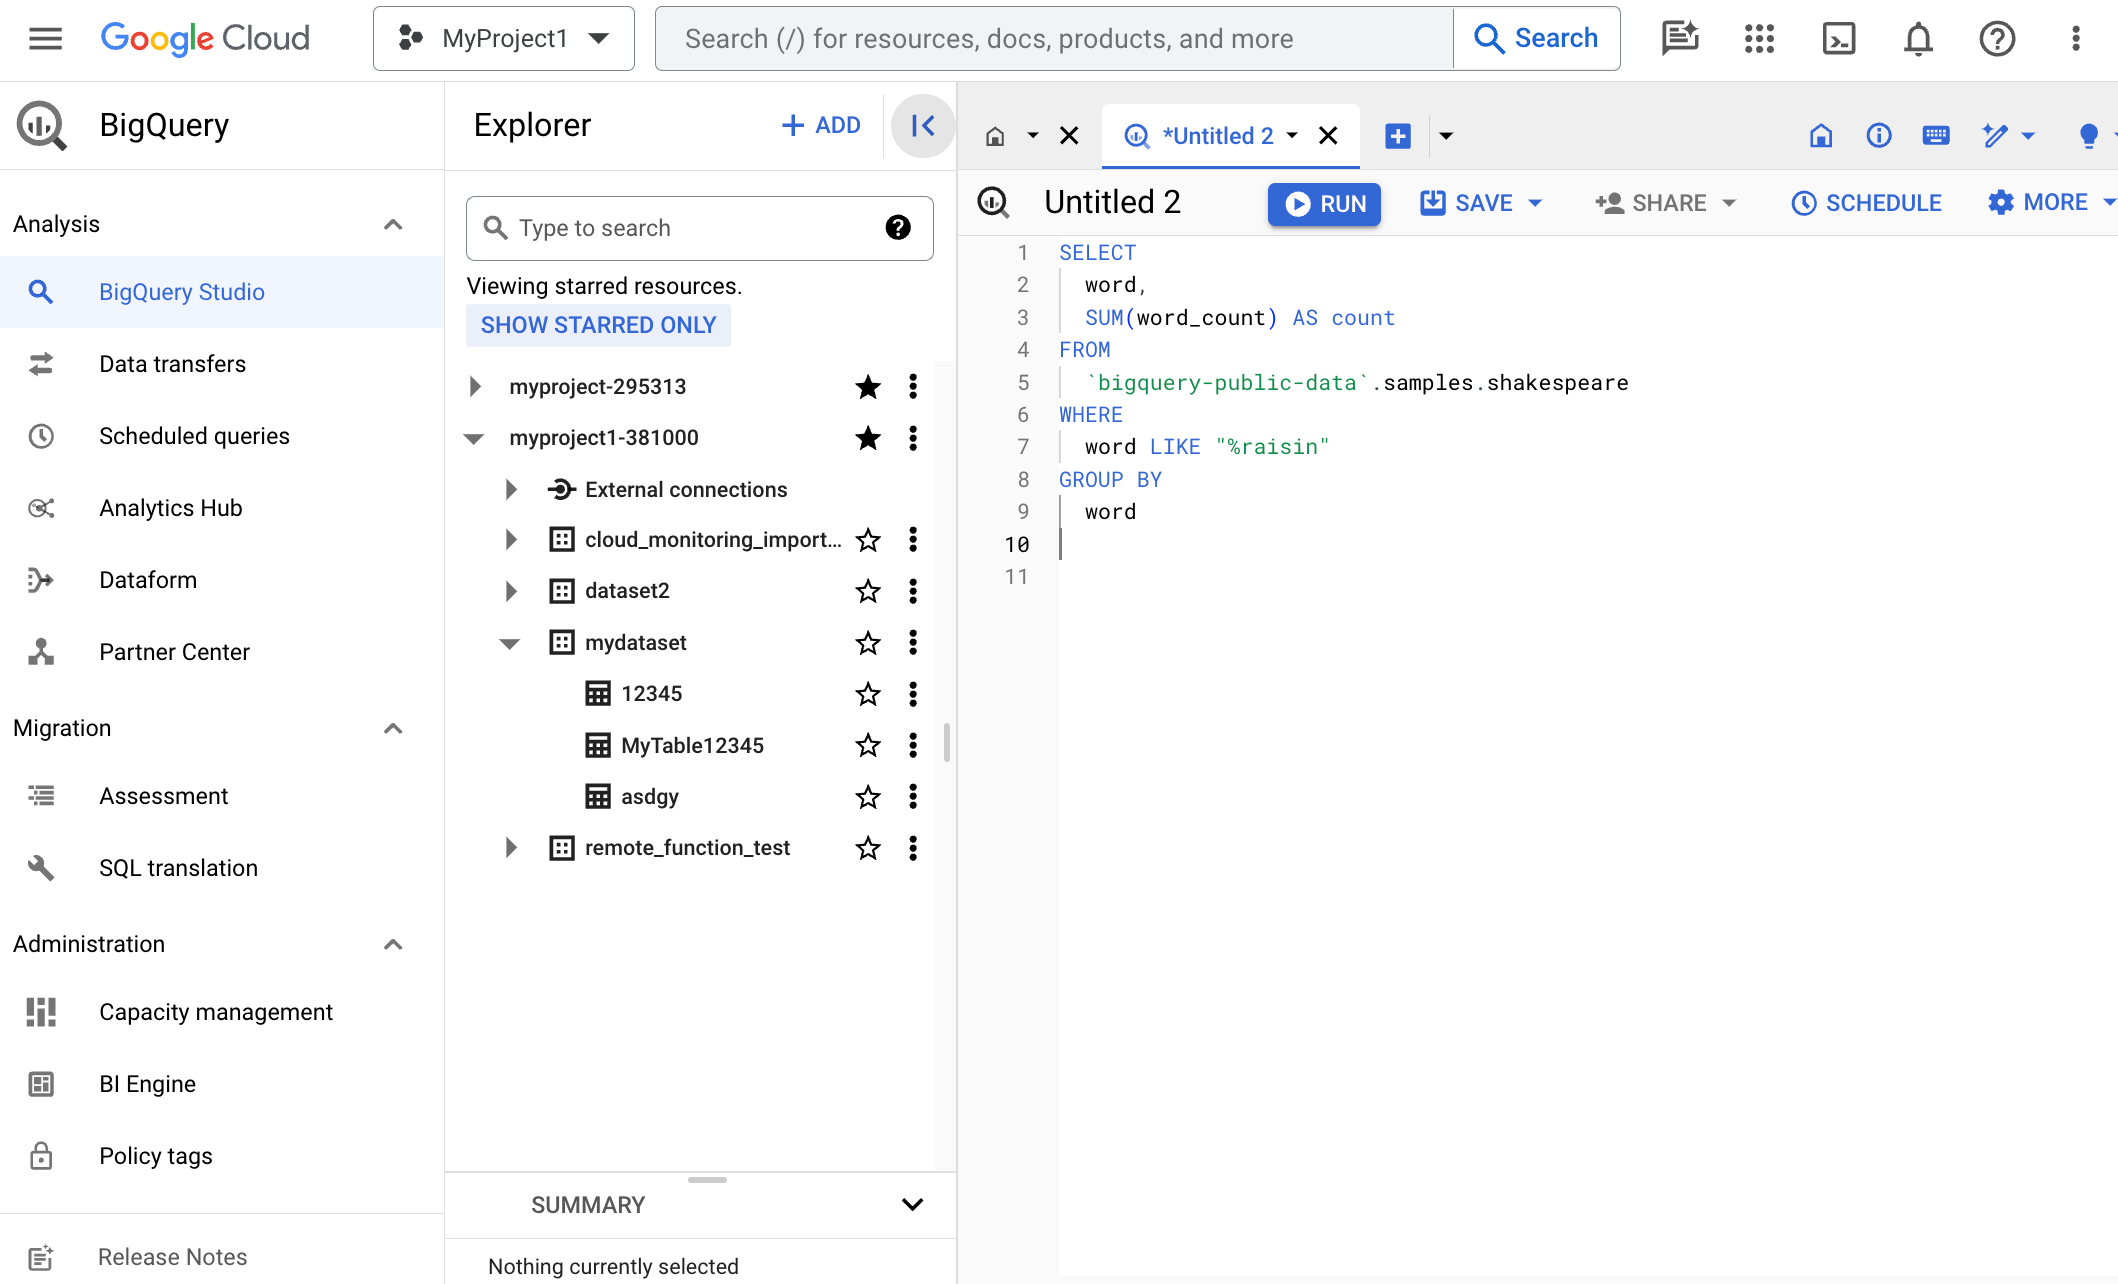The width and height of the screenshot is (2118, 1284).
Task: Open Data transfers from sidebar menu
Action: pyautogui.click(x=171, y=363)
